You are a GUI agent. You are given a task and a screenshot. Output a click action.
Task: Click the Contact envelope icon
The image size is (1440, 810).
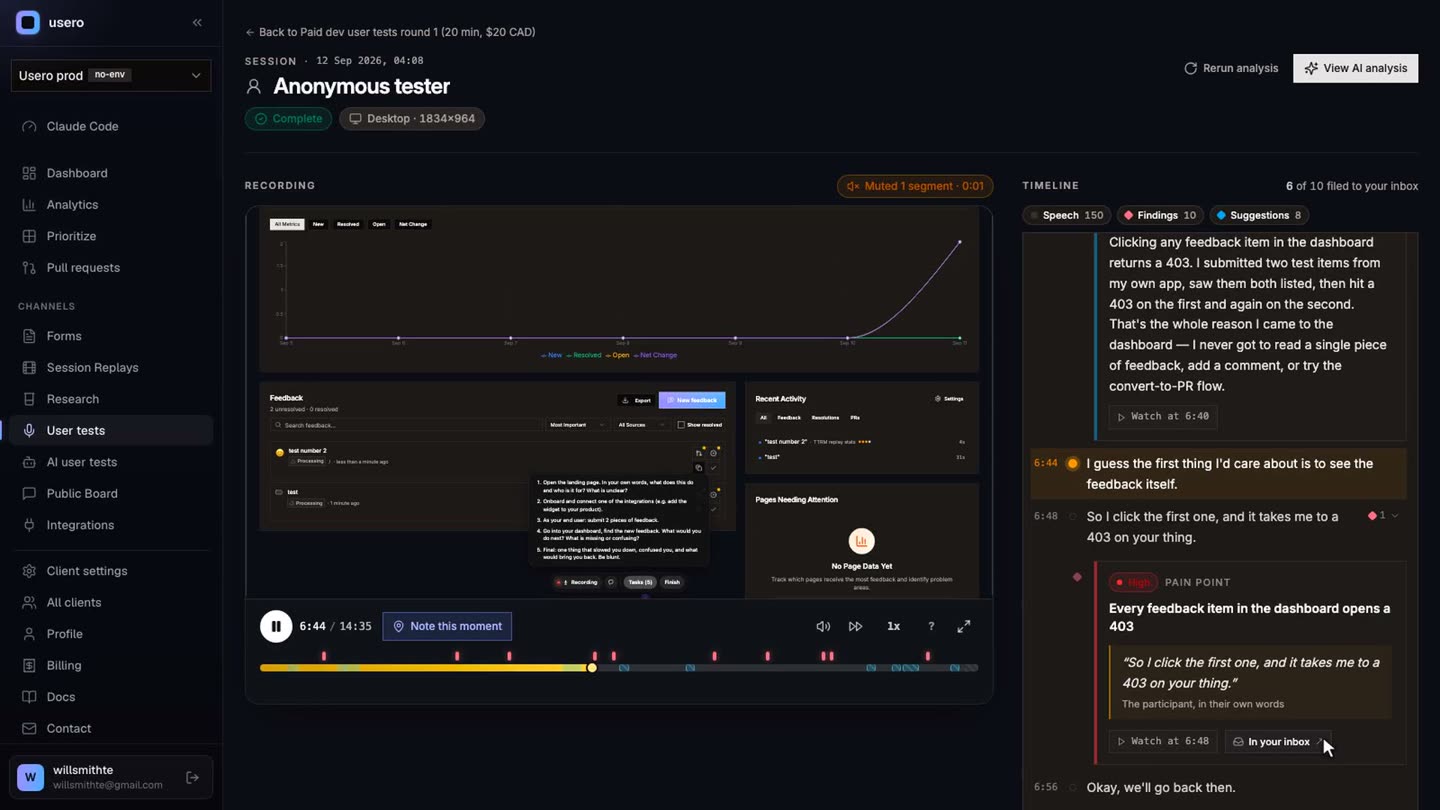[29, 728]
